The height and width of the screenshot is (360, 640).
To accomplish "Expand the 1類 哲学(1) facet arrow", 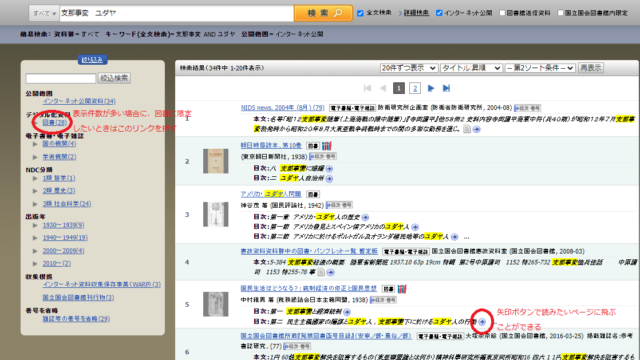I will pyautogui.click(x=35, y=178).
